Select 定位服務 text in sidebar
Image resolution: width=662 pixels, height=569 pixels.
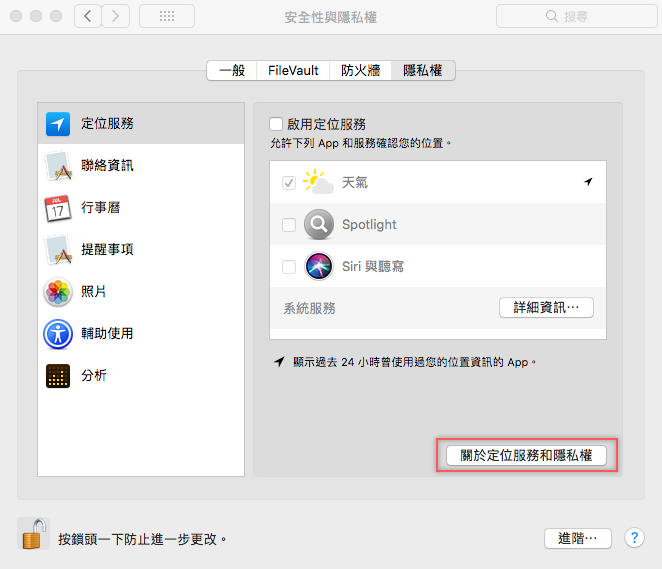pos(107,124)
